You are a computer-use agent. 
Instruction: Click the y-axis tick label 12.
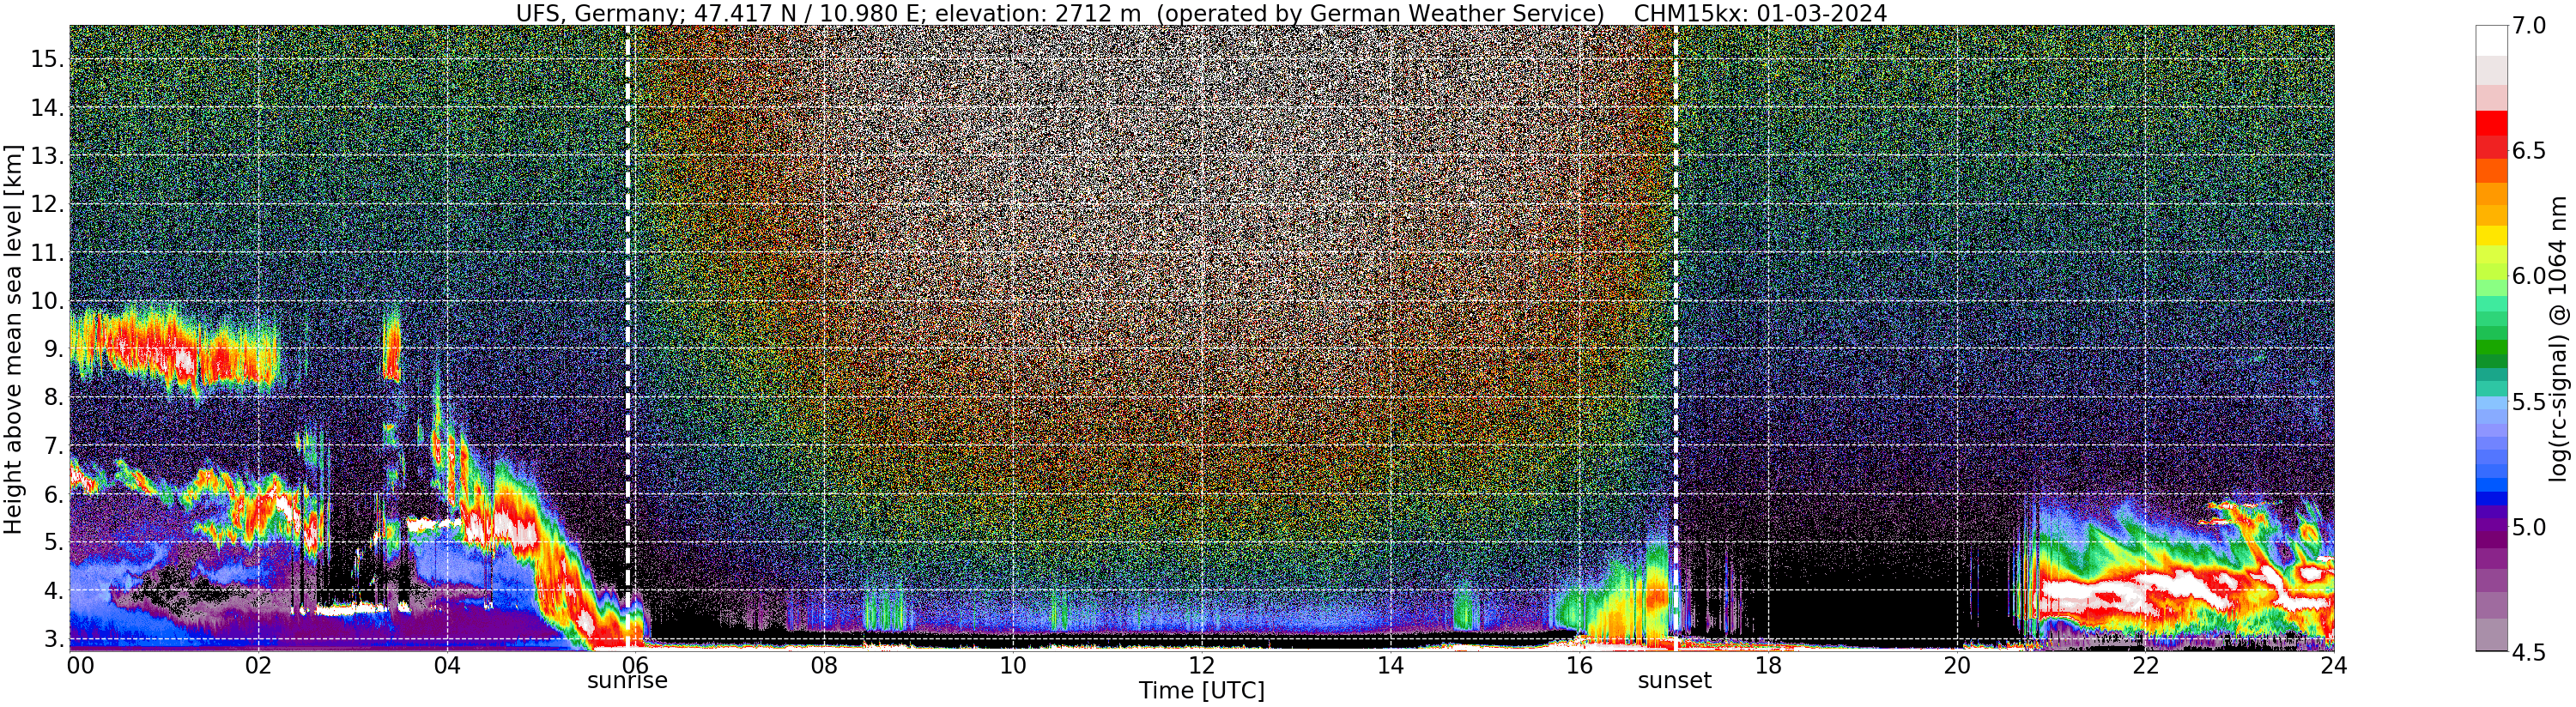click(47, 204)
